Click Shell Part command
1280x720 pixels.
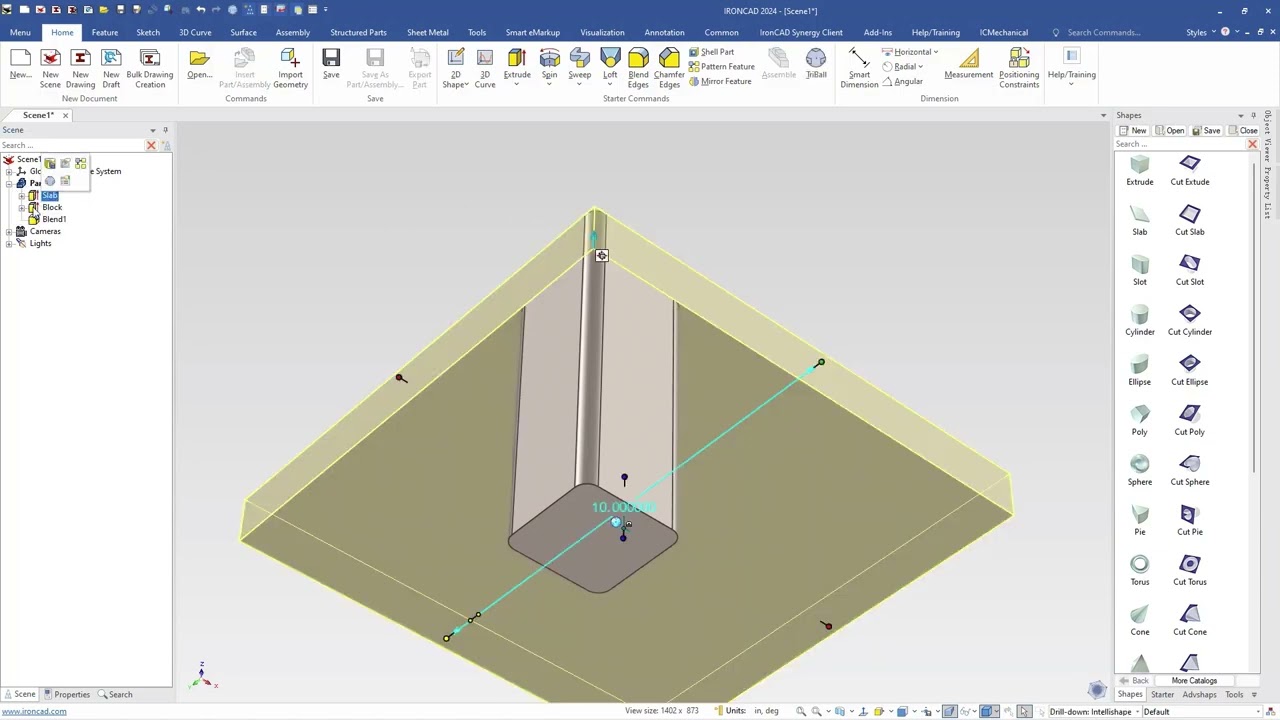[711, 52]
